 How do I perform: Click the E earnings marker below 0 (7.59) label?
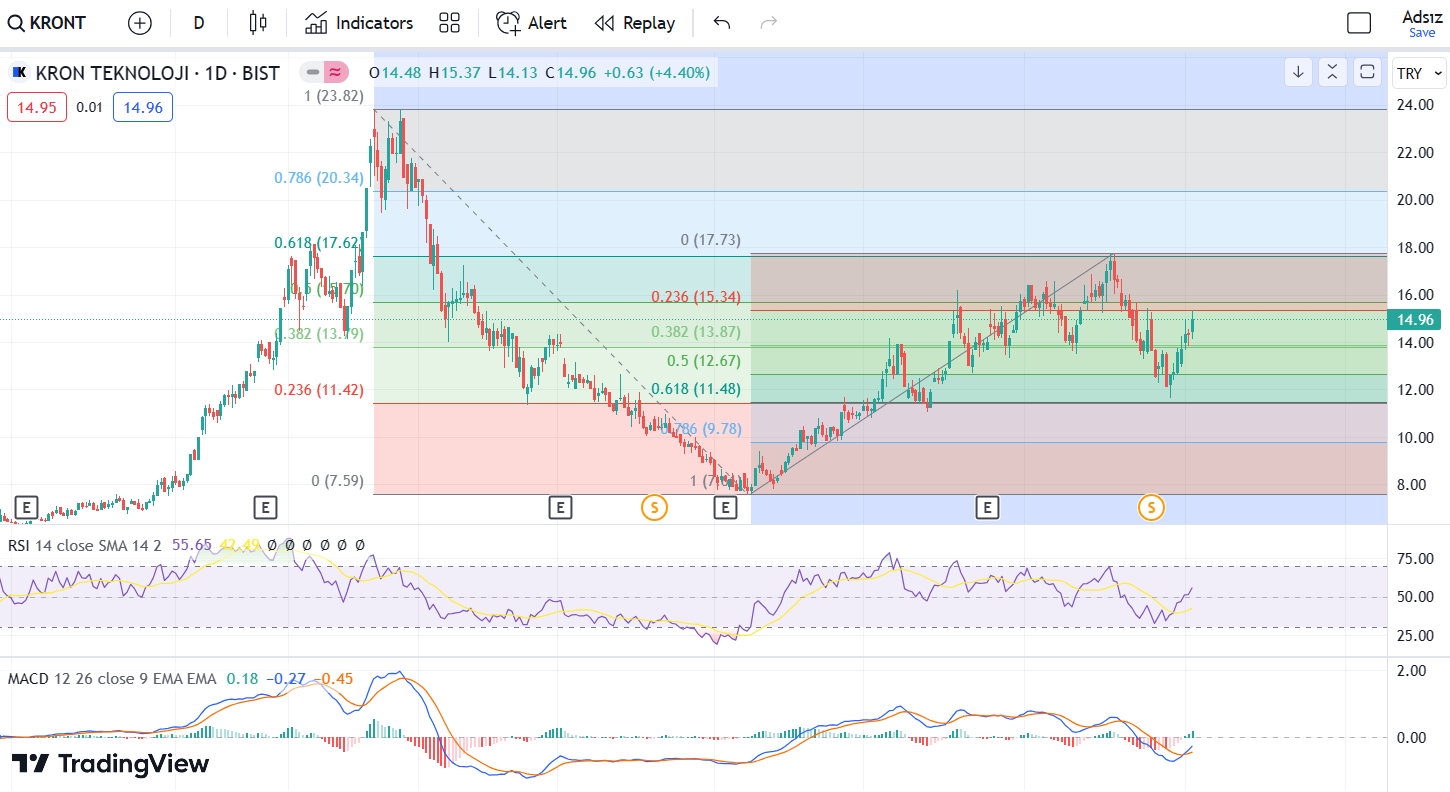pyautogui.click(x=265, y=507)
